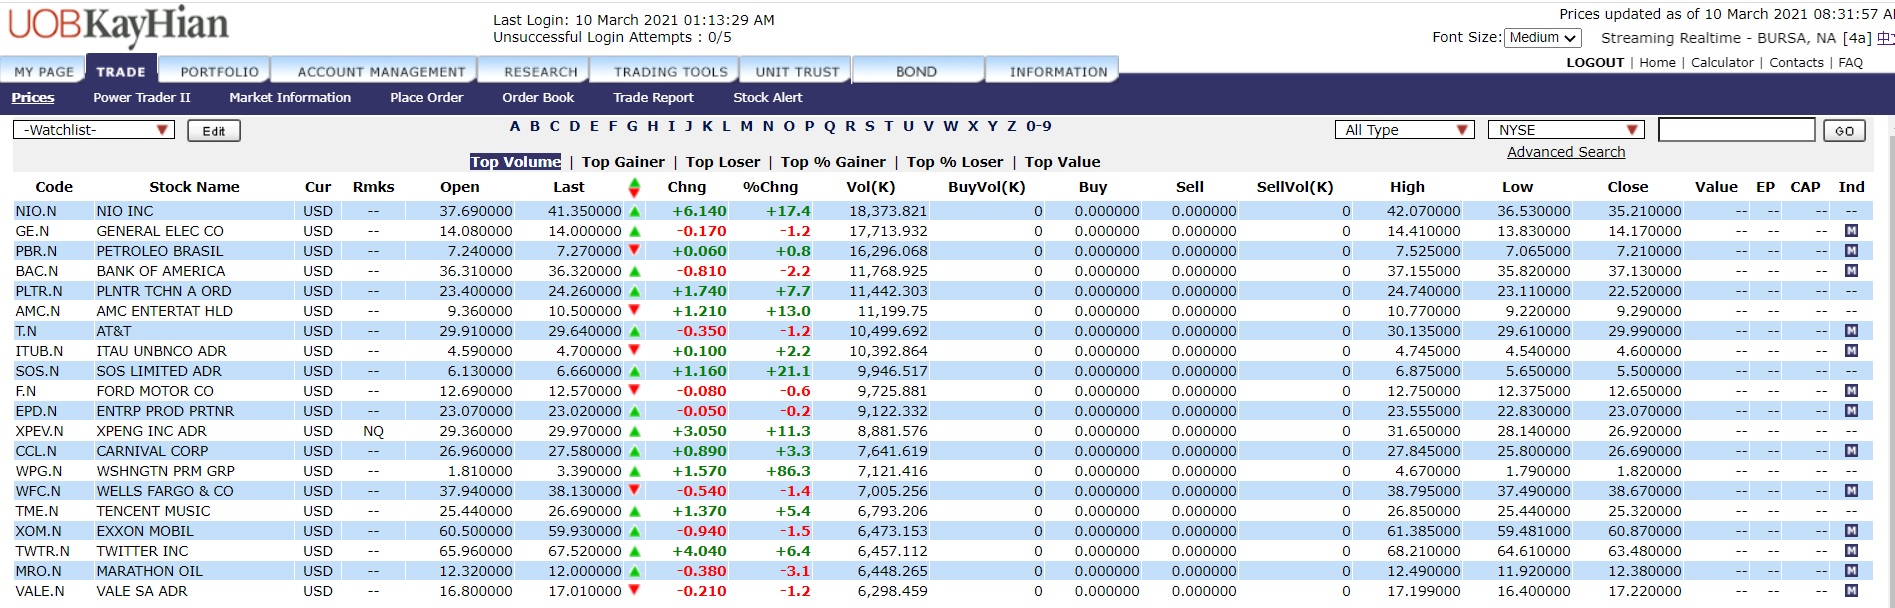Open the Font Size Medium dropdown

pos(1543,38)
